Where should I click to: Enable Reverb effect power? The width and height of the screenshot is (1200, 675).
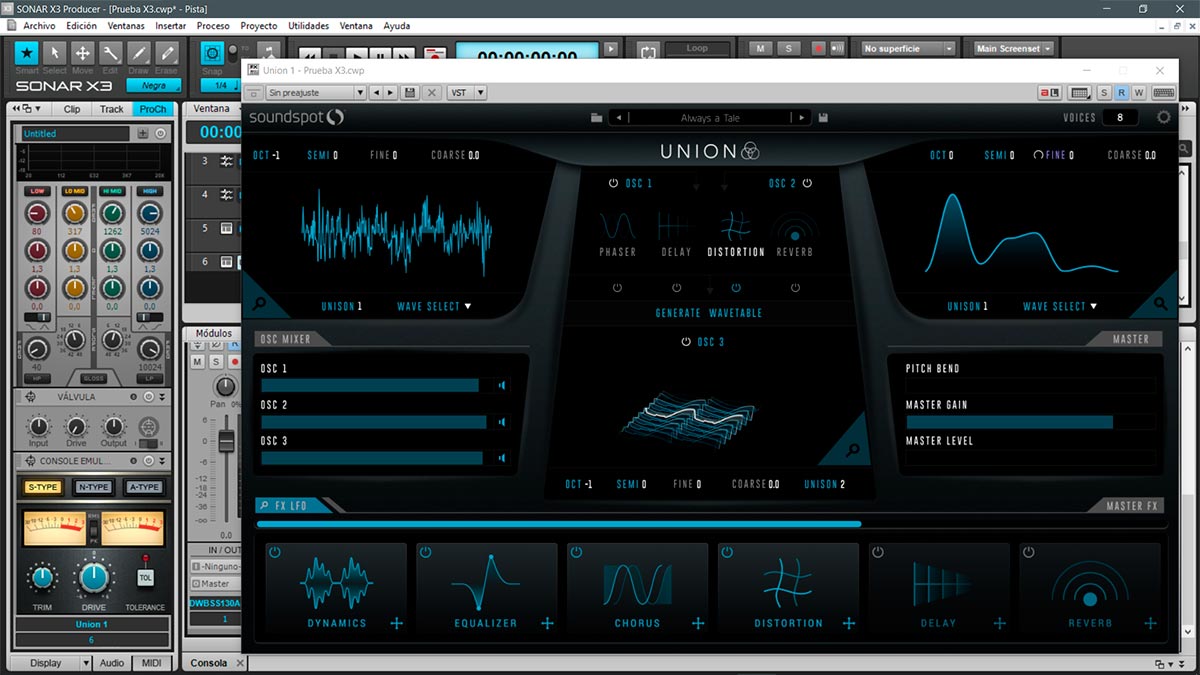click(x=1028, y=552)
